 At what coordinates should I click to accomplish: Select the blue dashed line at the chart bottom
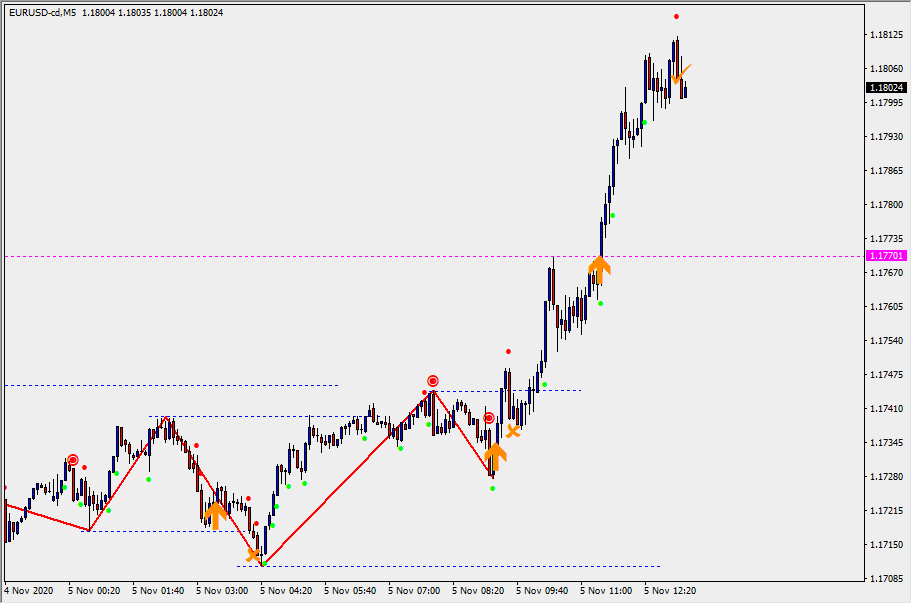click(450, 566)
